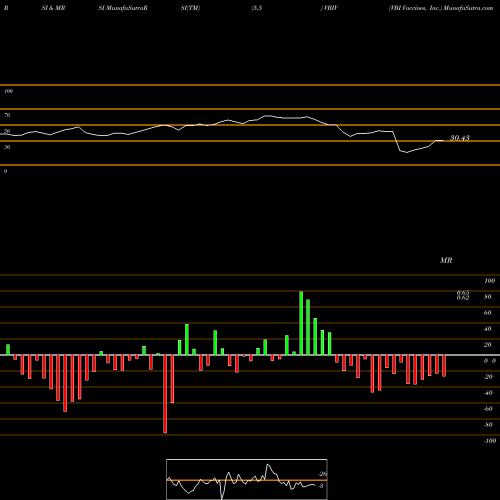Click the mini overview chart thumbnail at bottom

tap(247, 479)
